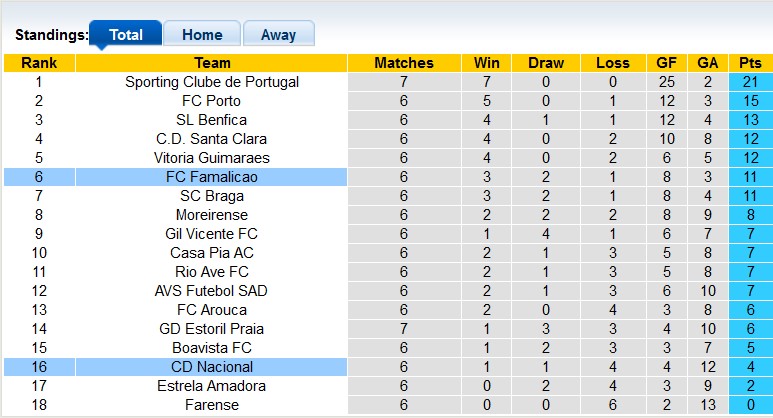Select the Away standings tab
The height and width of the screenshot is (418, 773).
(278, 34)
